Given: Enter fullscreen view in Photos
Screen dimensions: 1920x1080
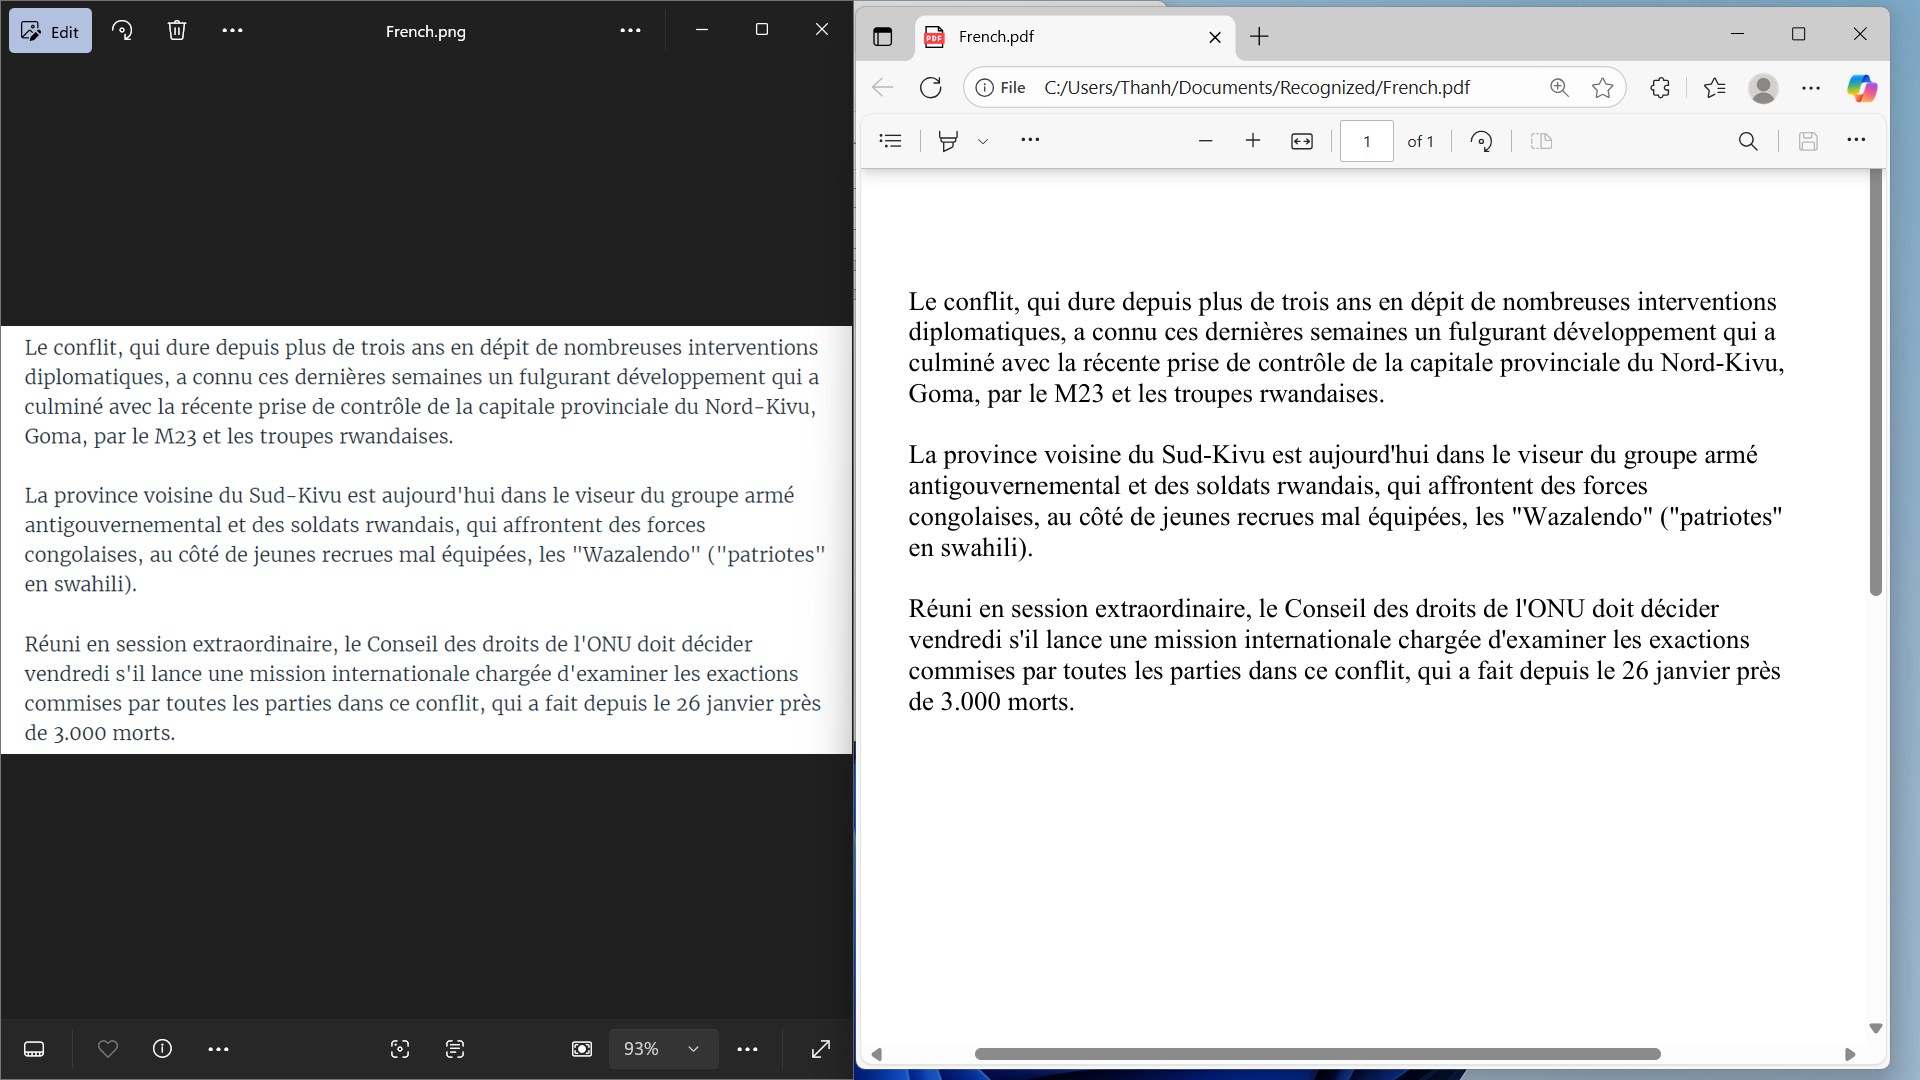Looking at the screenshot, I should pos(820,1049).
